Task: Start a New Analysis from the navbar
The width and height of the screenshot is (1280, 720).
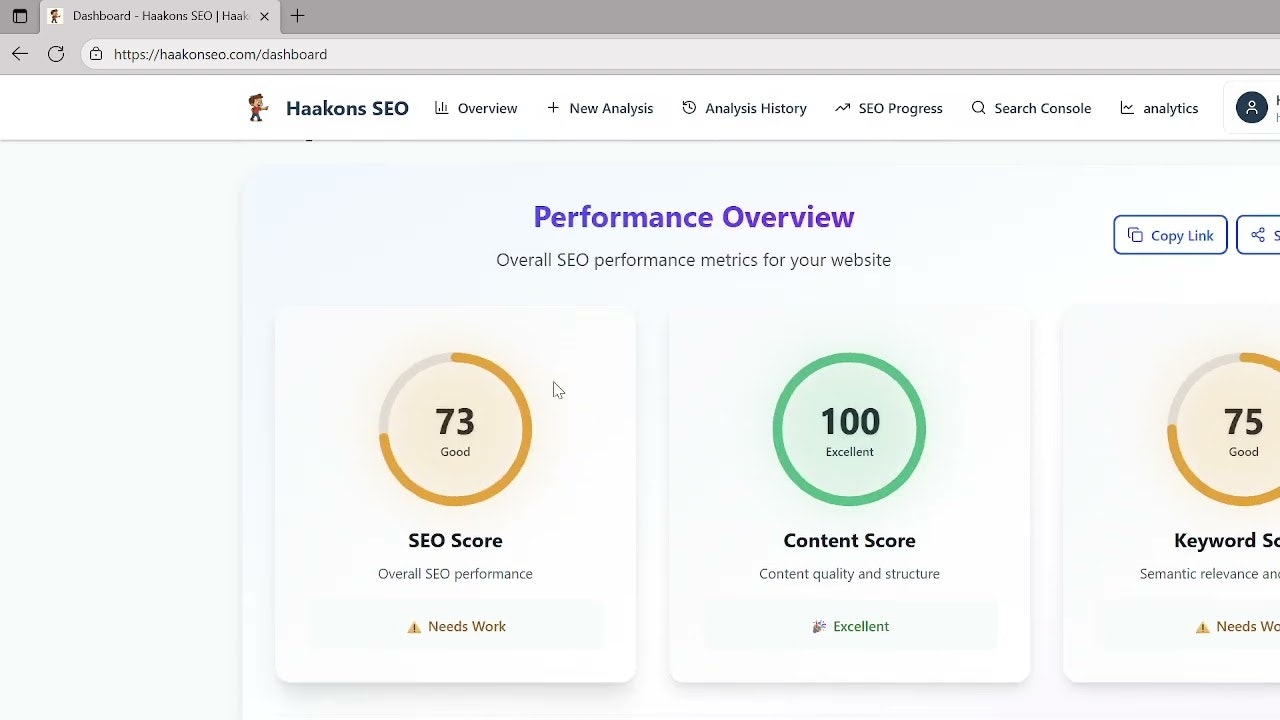Action: click(x=600, y=108)
